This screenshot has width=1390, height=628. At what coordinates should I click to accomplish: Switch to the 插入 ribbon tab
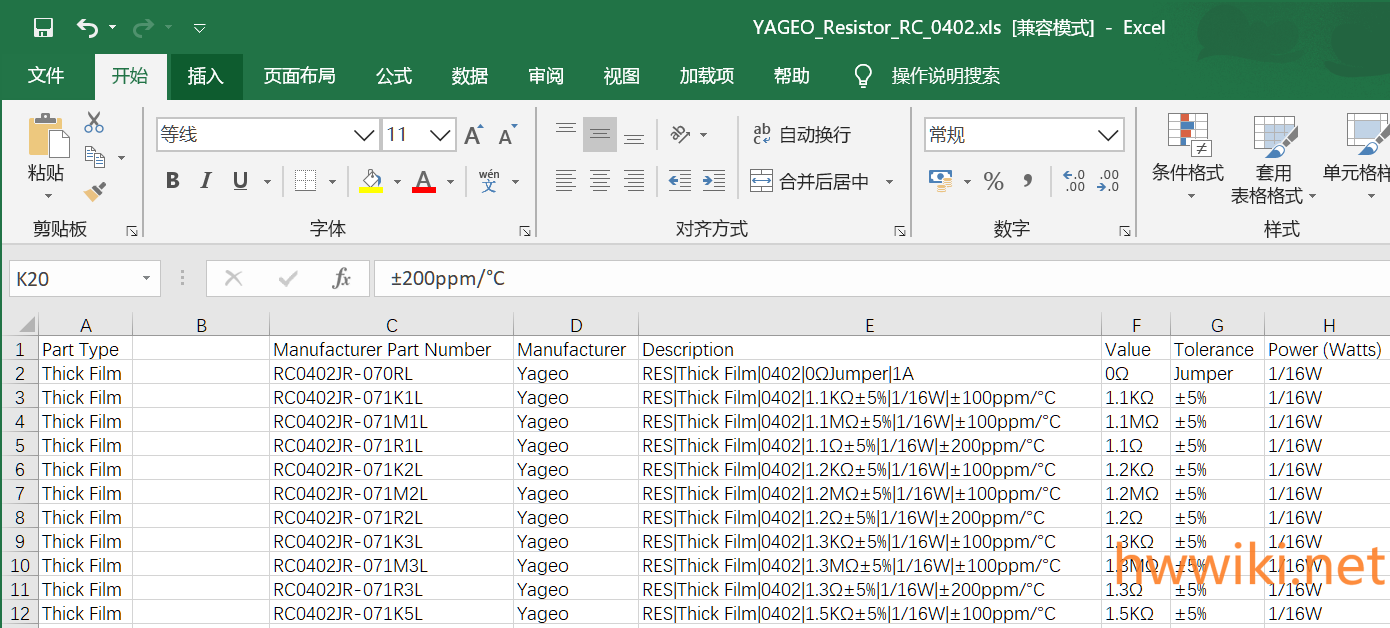point(205,76)
